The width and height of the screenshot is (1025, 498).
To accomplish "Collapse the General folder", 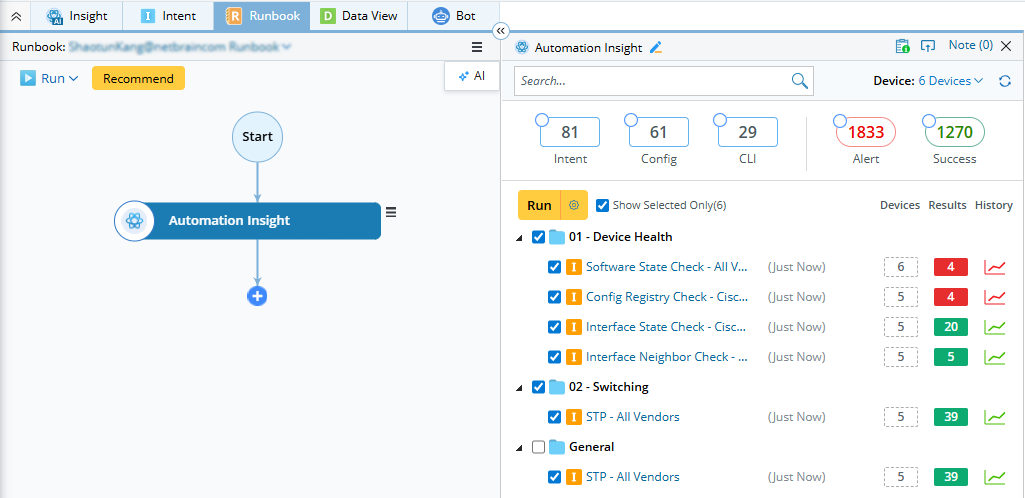I will tap(519, 448).
